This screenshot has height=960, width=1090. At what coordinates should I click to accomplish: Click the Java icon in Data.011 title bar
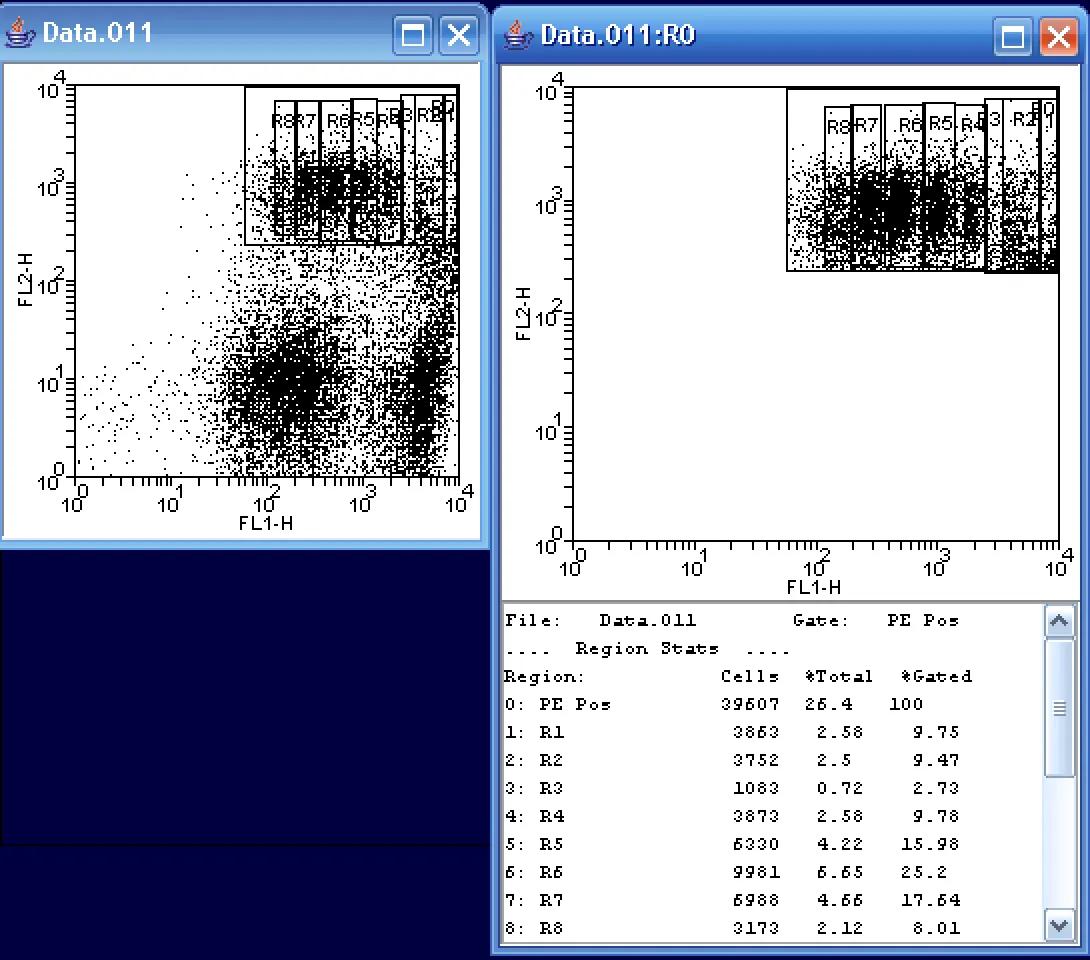[x=19, y=33]
